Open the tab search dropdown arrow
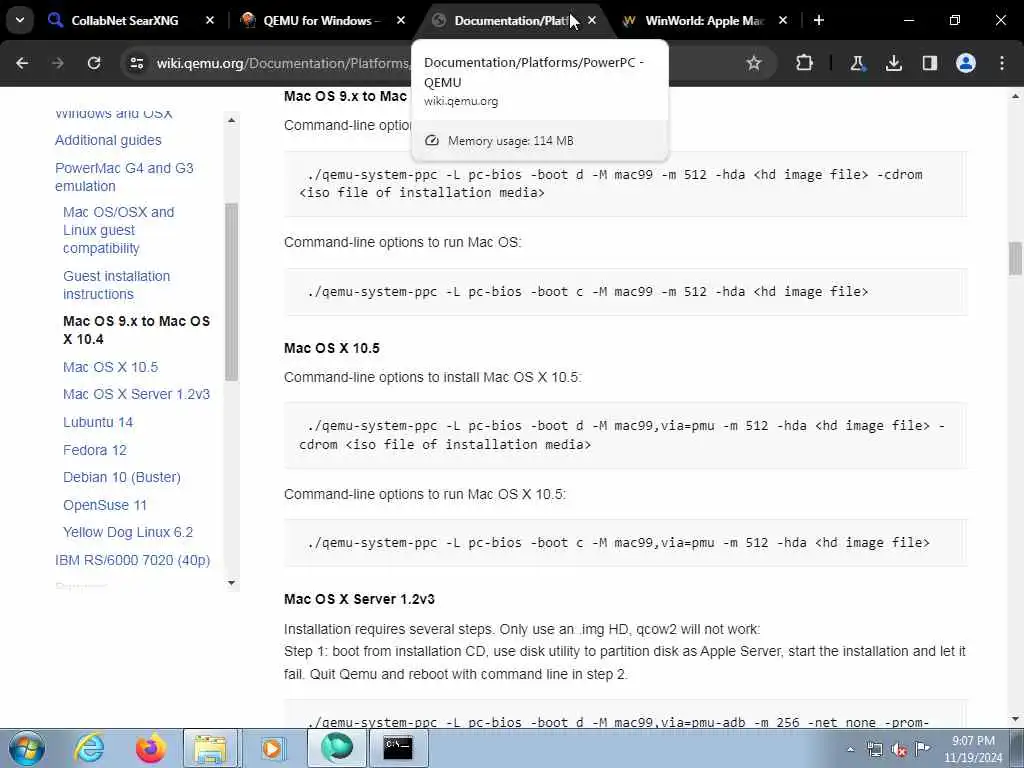 (x=20, y=20)
